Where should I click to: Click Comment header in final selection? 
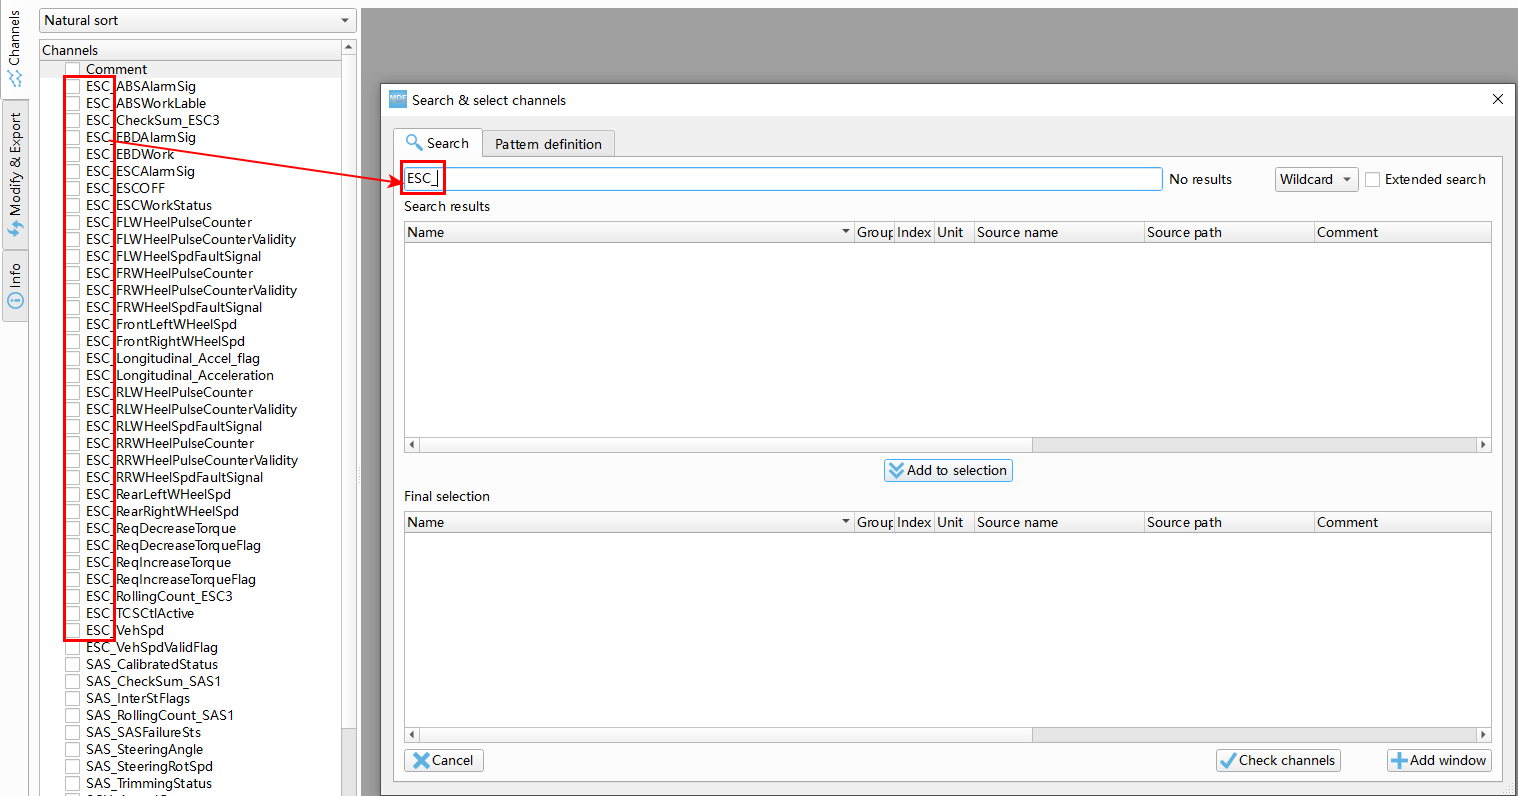[1402, 522]
